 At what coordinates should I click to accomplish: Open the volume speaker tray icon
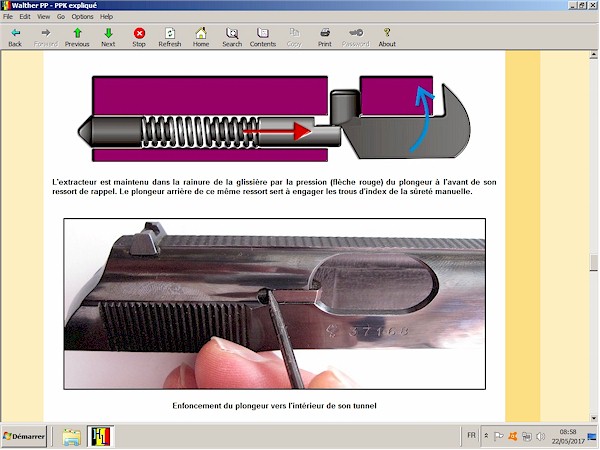540,436
